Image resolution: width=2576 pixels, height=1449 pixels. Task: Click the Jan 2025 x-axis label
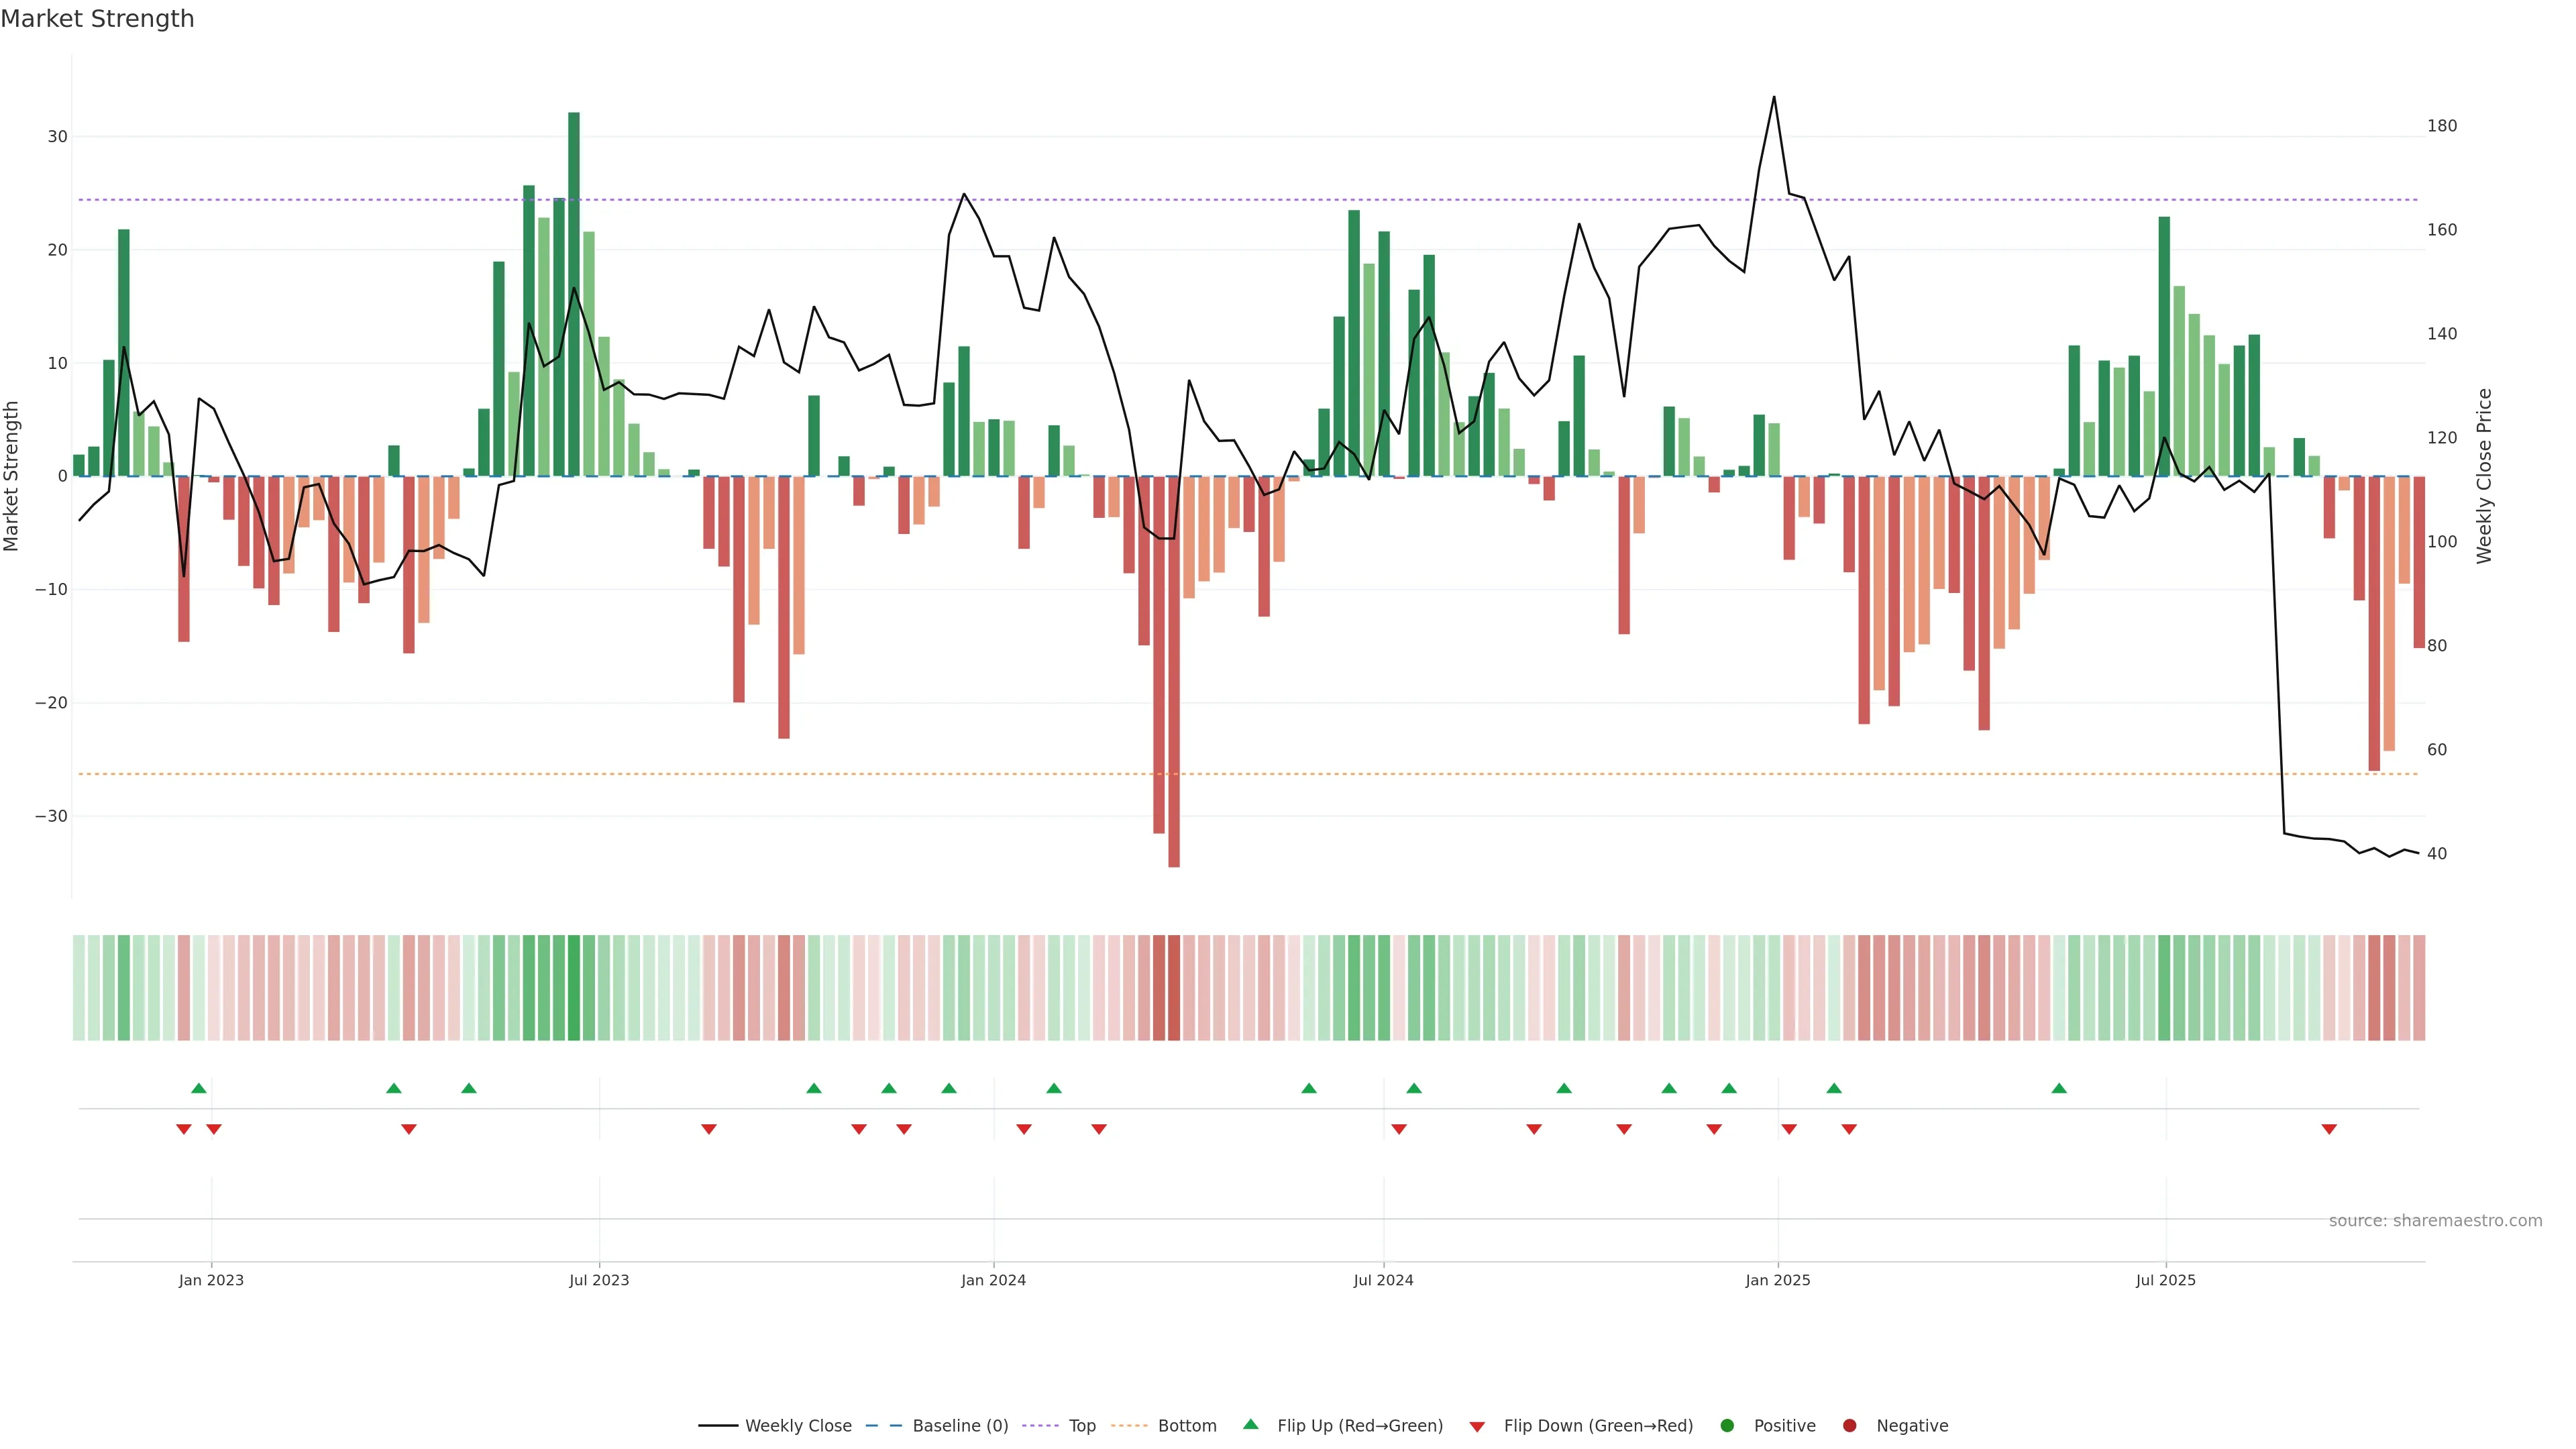(x=1777, y=1280)
